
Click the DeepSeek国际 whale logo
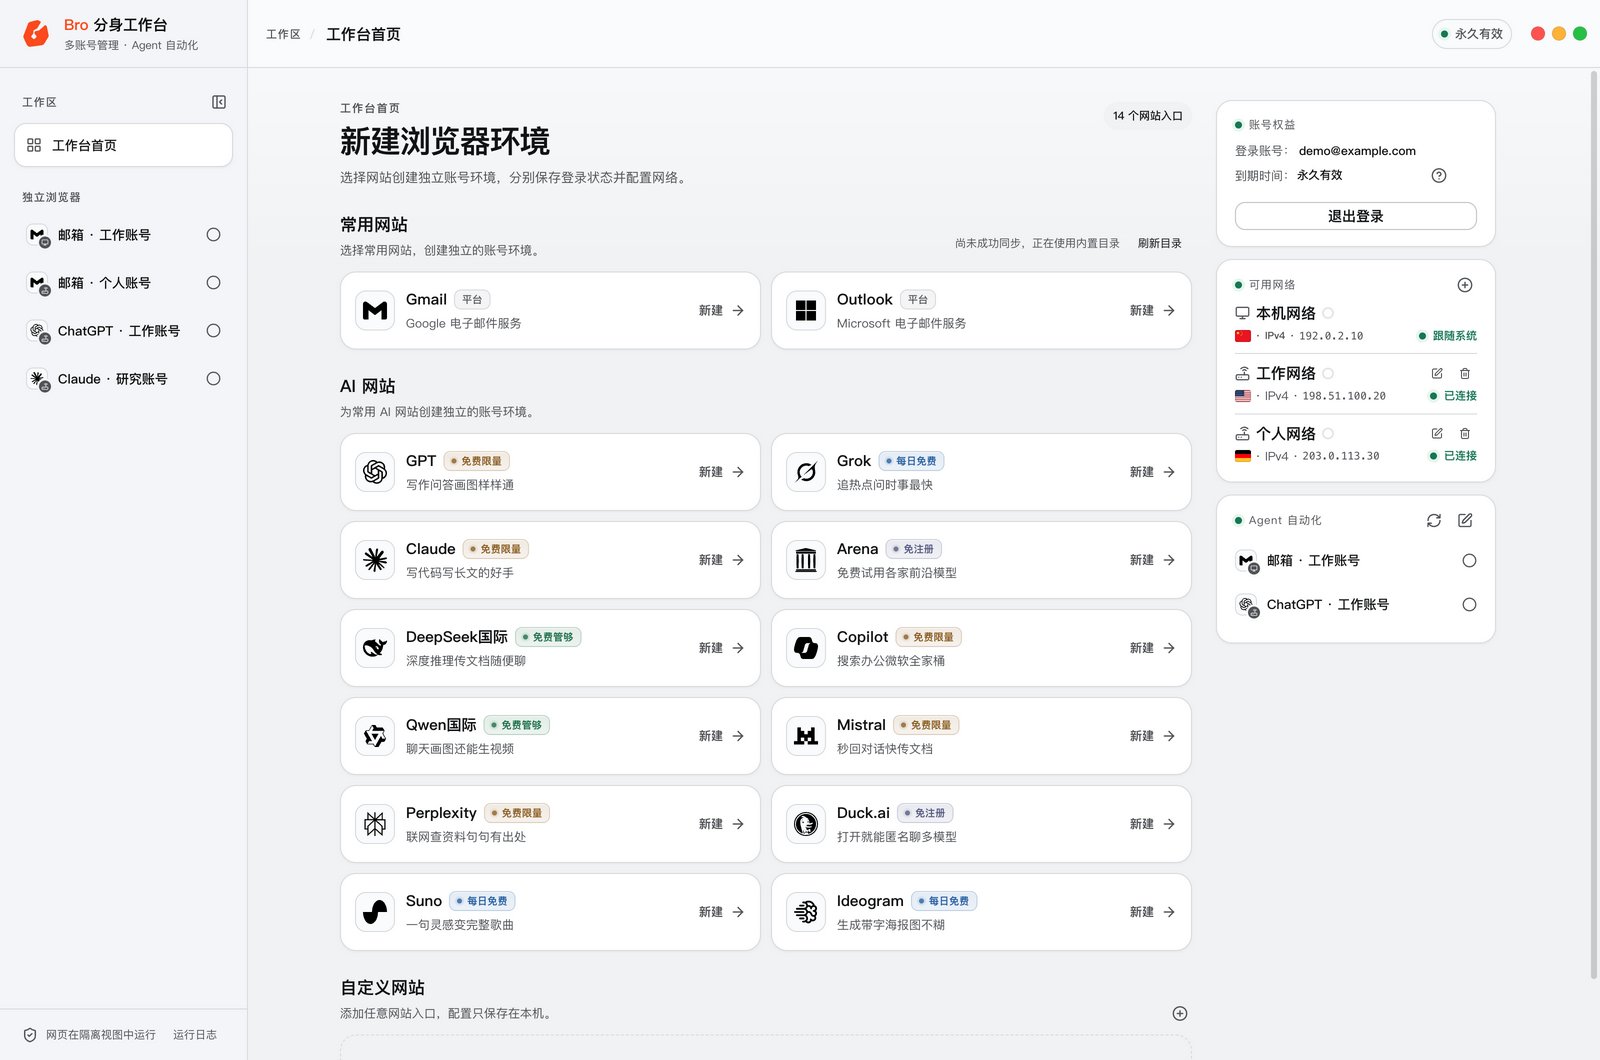(375, 648)
